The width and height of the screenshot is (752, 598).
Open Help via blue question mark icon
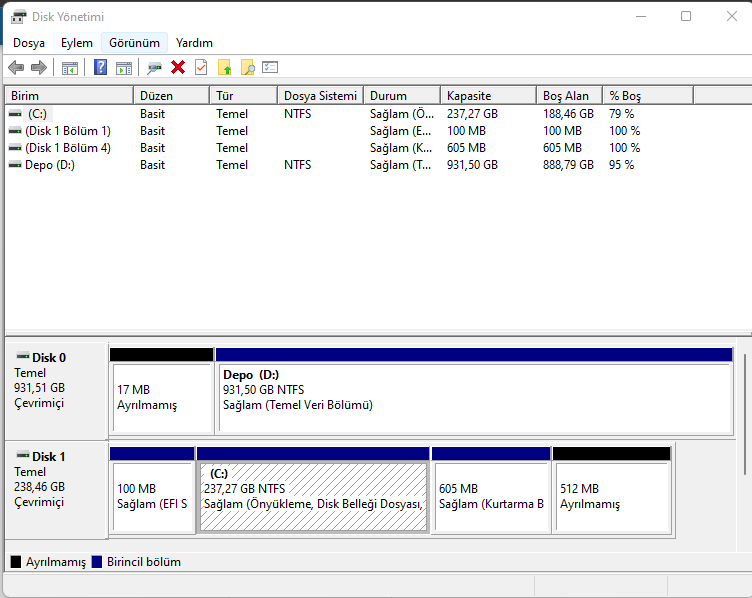click(x=100, y=67)
